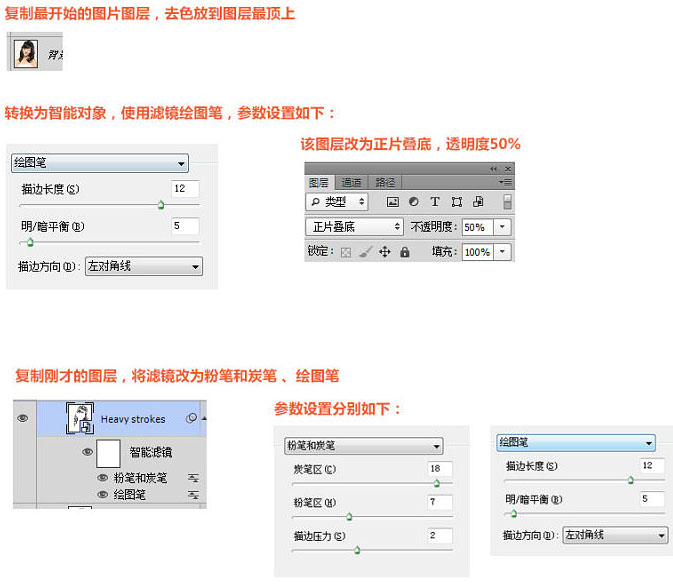
Task: Click the lock position move icon
Action: 385,252
